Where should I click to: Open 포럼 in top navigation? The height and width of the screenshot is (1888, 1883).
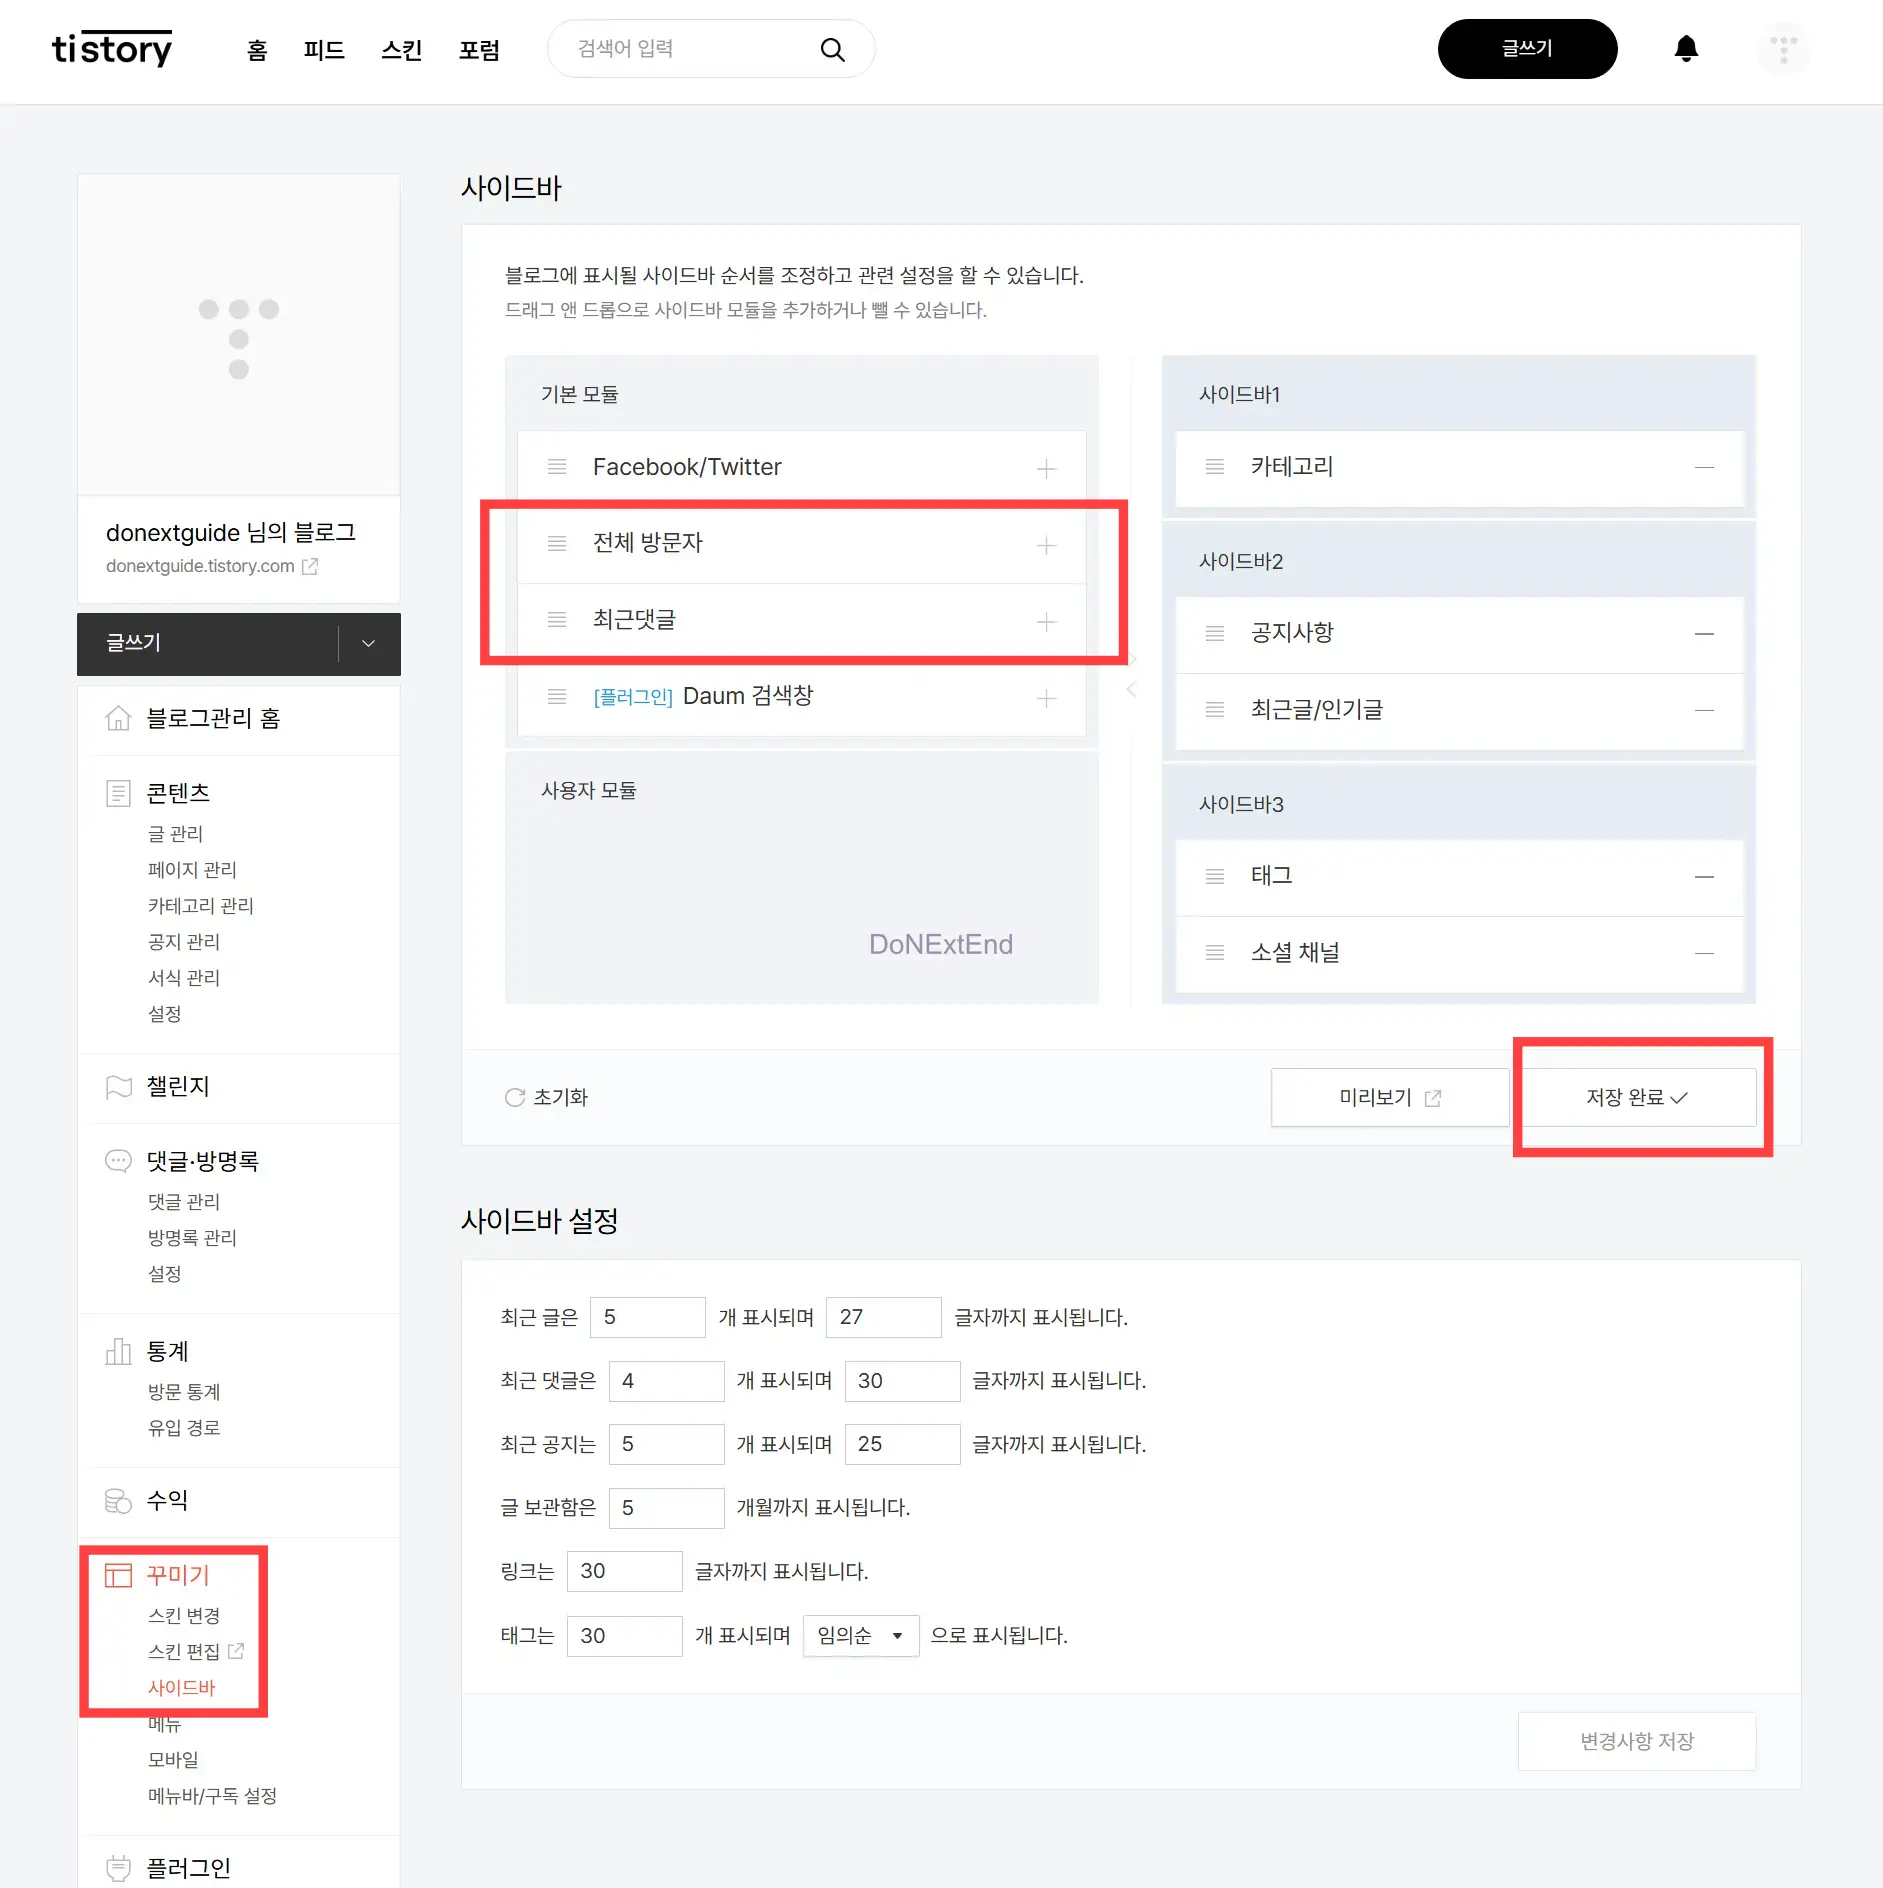pyautogui.click(x=479, y=50)
